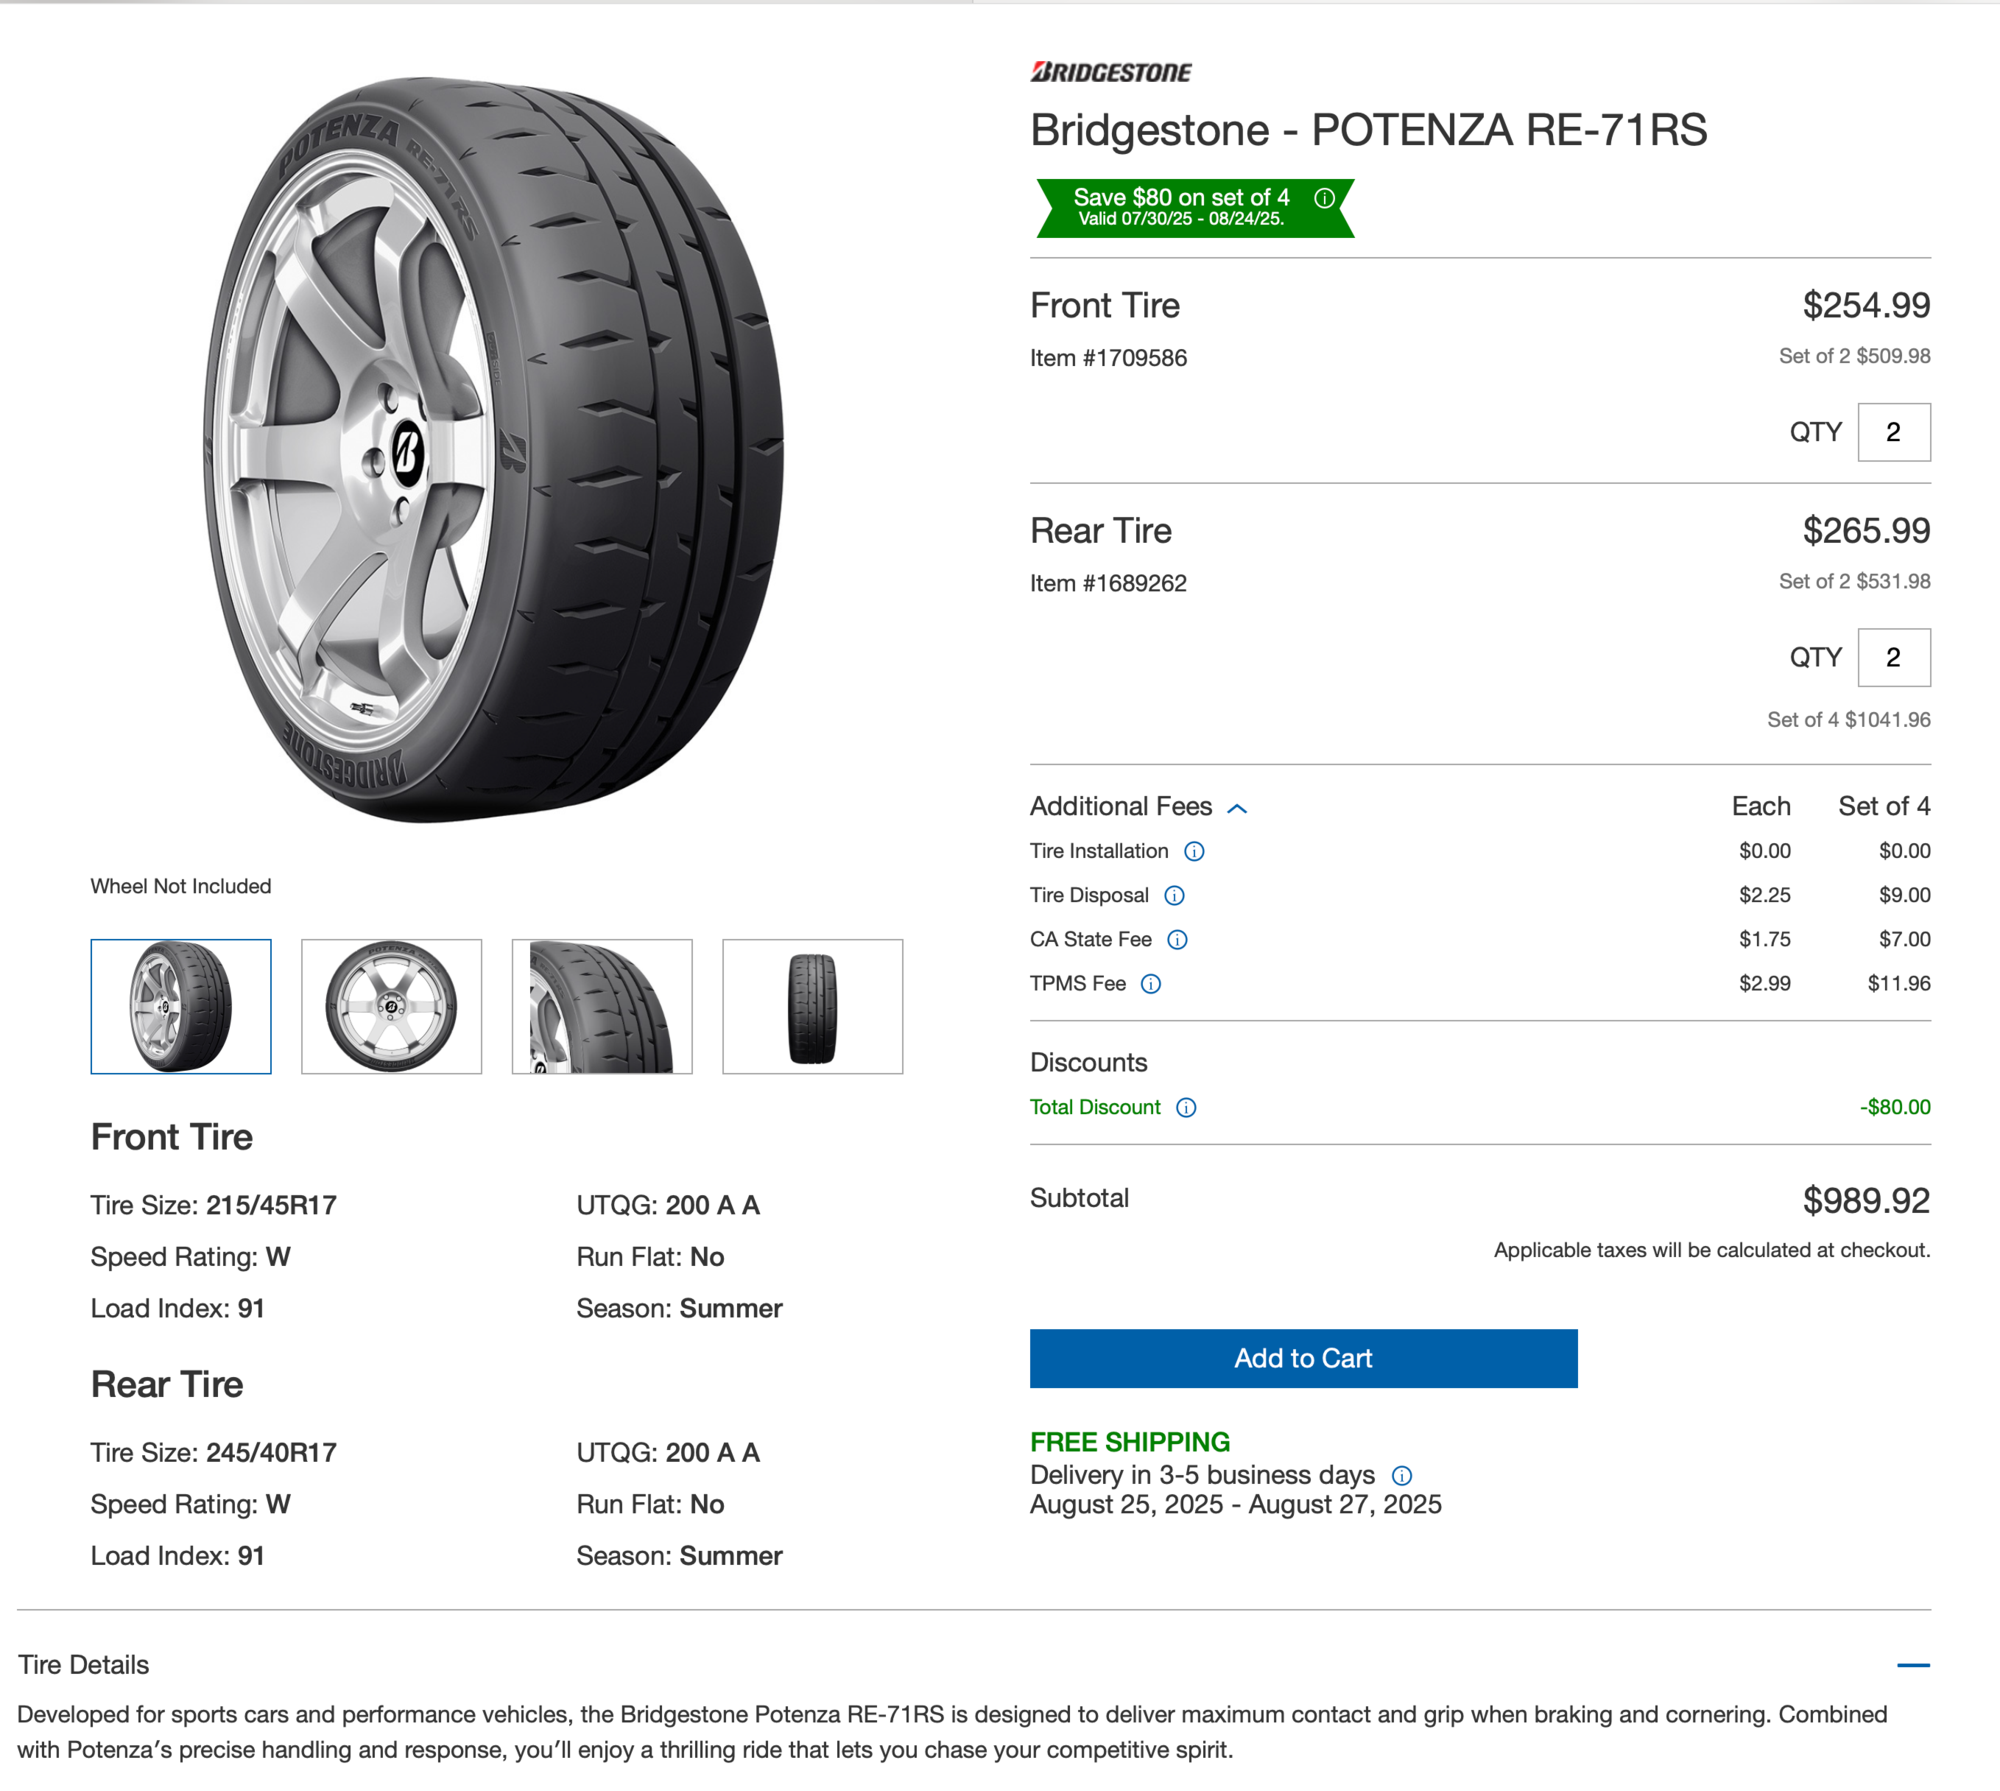2000x1791 pixels.
Task: Collapse the Additional Fees section
Action: coord(1237,808)
